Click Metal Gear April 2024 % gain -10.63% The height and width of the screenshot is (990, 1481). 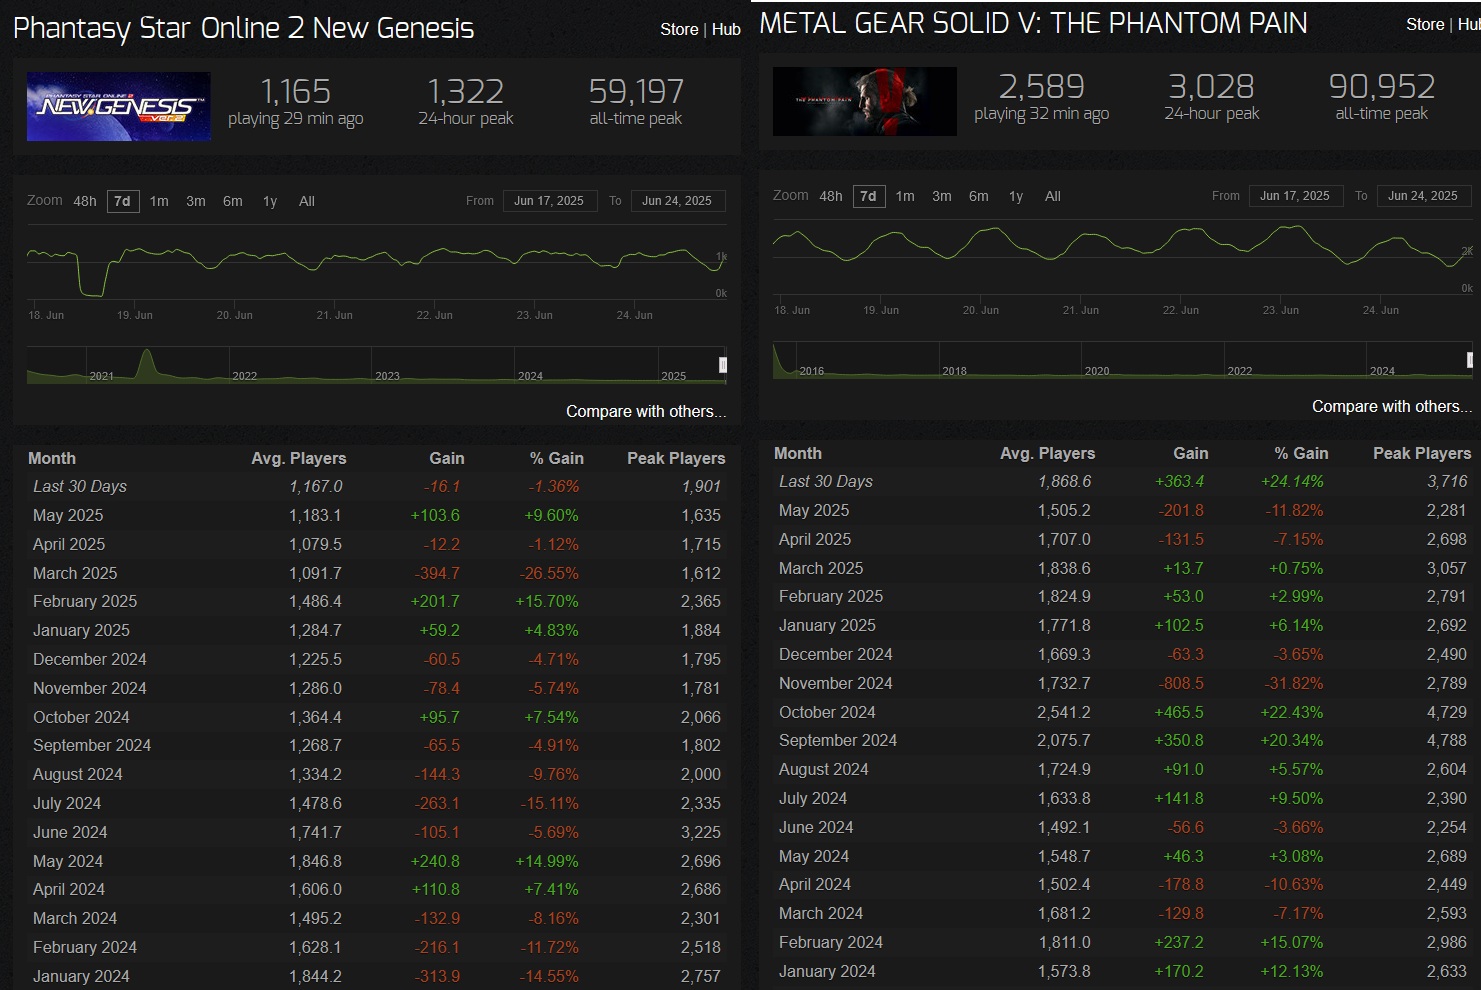1294,884
